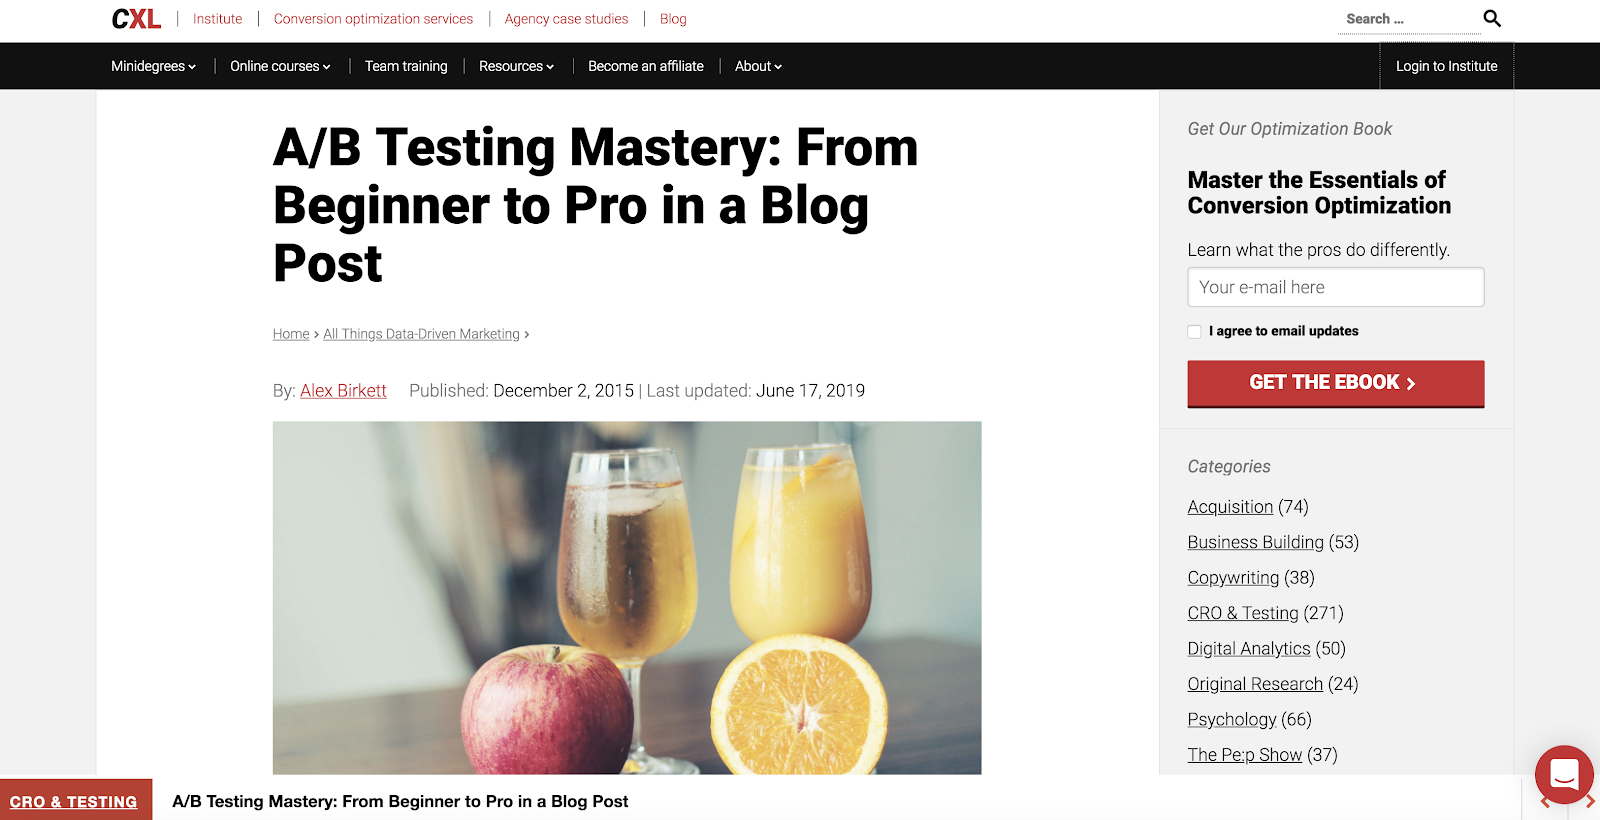The height and width of the screenshot is (820, 1600).
Task: Go to Team training page
Action: tap(406, 66)
